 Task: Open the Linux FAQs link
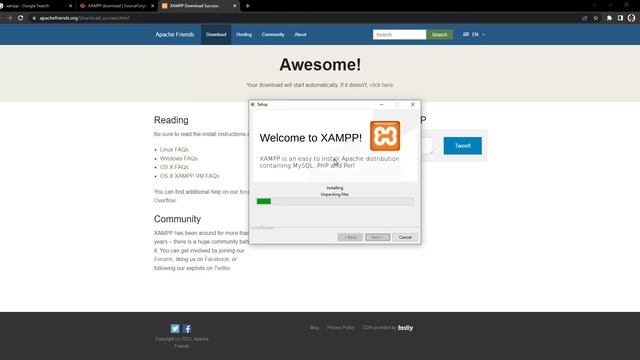[174, 149]
